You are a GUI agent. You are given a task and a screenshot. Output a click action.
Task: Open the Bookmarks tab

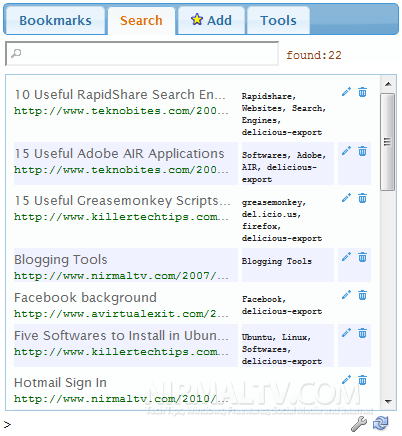(55, 21)
